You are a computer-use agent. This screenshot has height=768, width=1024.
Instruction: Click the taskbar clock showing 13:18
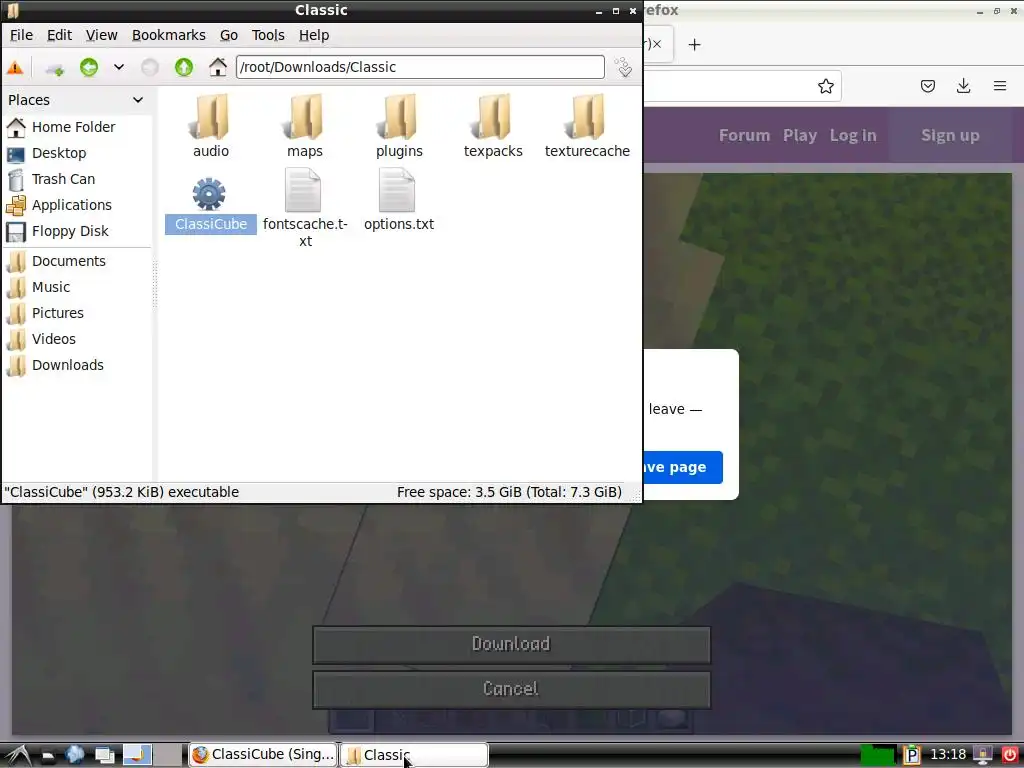948,755
